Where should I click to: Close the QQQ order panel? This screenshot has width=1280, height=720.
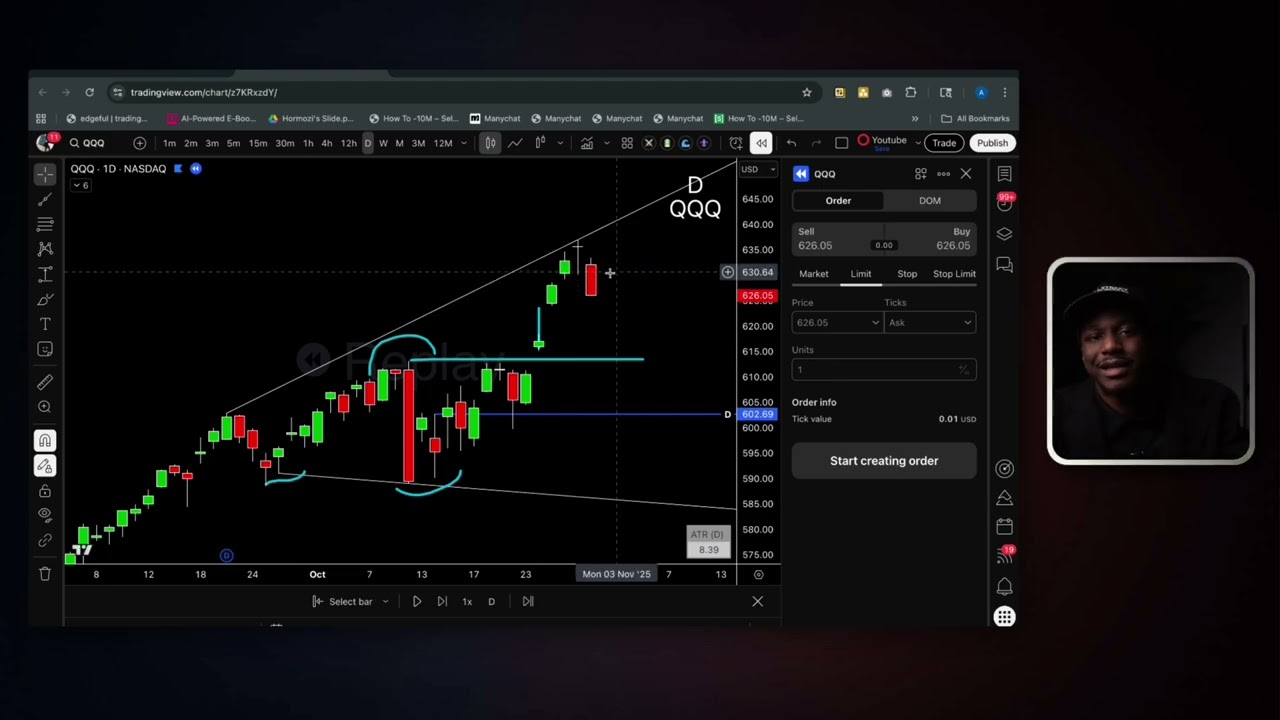[966, 174]
